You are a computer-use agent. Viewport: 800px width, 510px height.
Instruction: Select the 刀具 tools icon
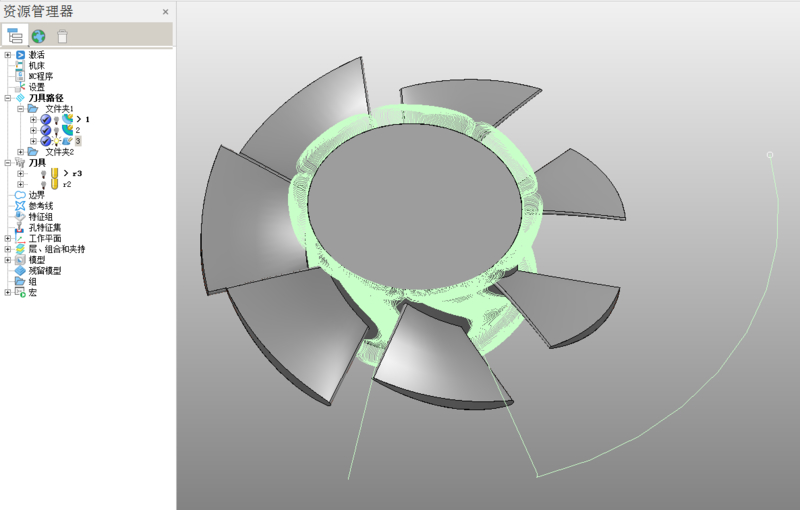click(20, 163)
